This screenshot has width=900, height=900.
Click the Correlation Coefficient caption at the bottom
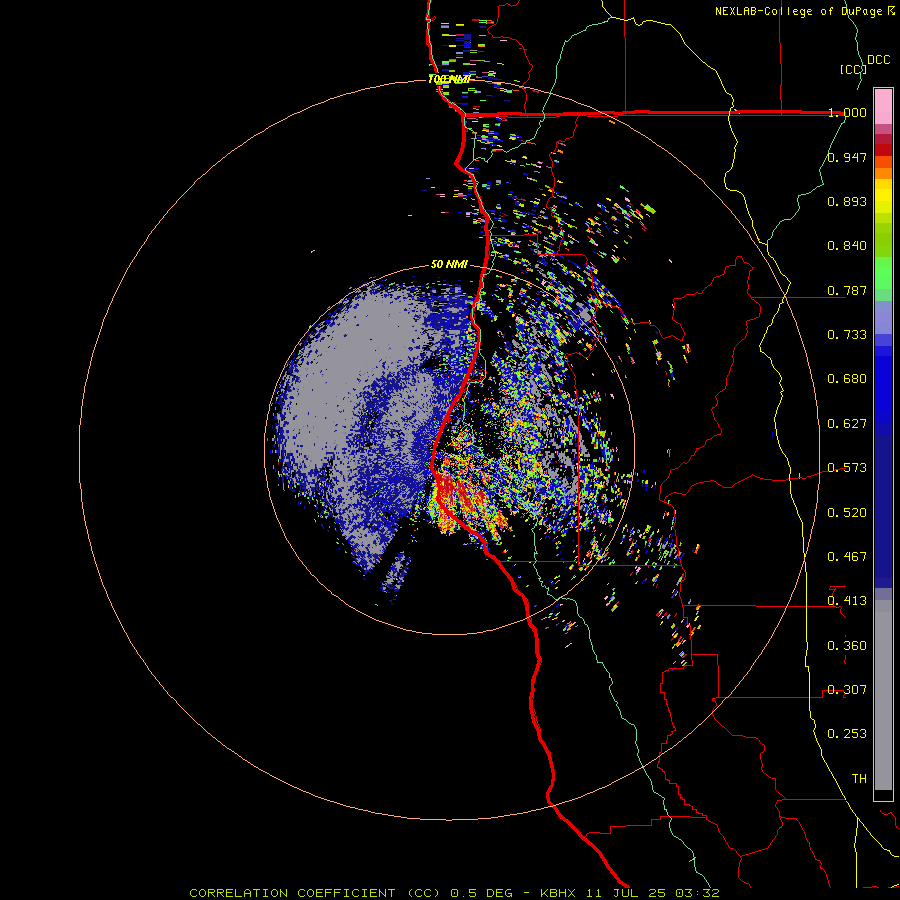tap(454, 893)
